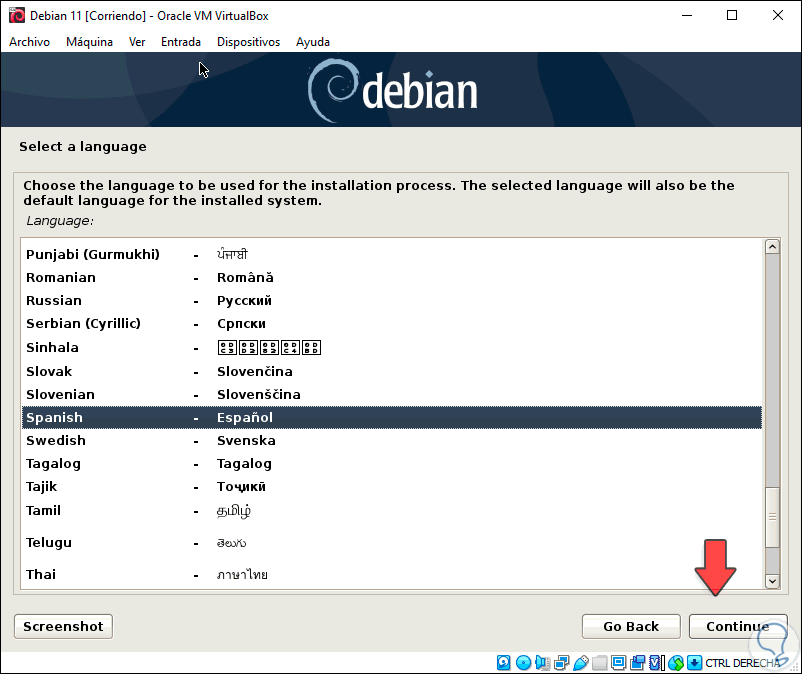802x674 pixels.
Task: Maximize the VirtualBox window
Action: (x=732, y=15)
